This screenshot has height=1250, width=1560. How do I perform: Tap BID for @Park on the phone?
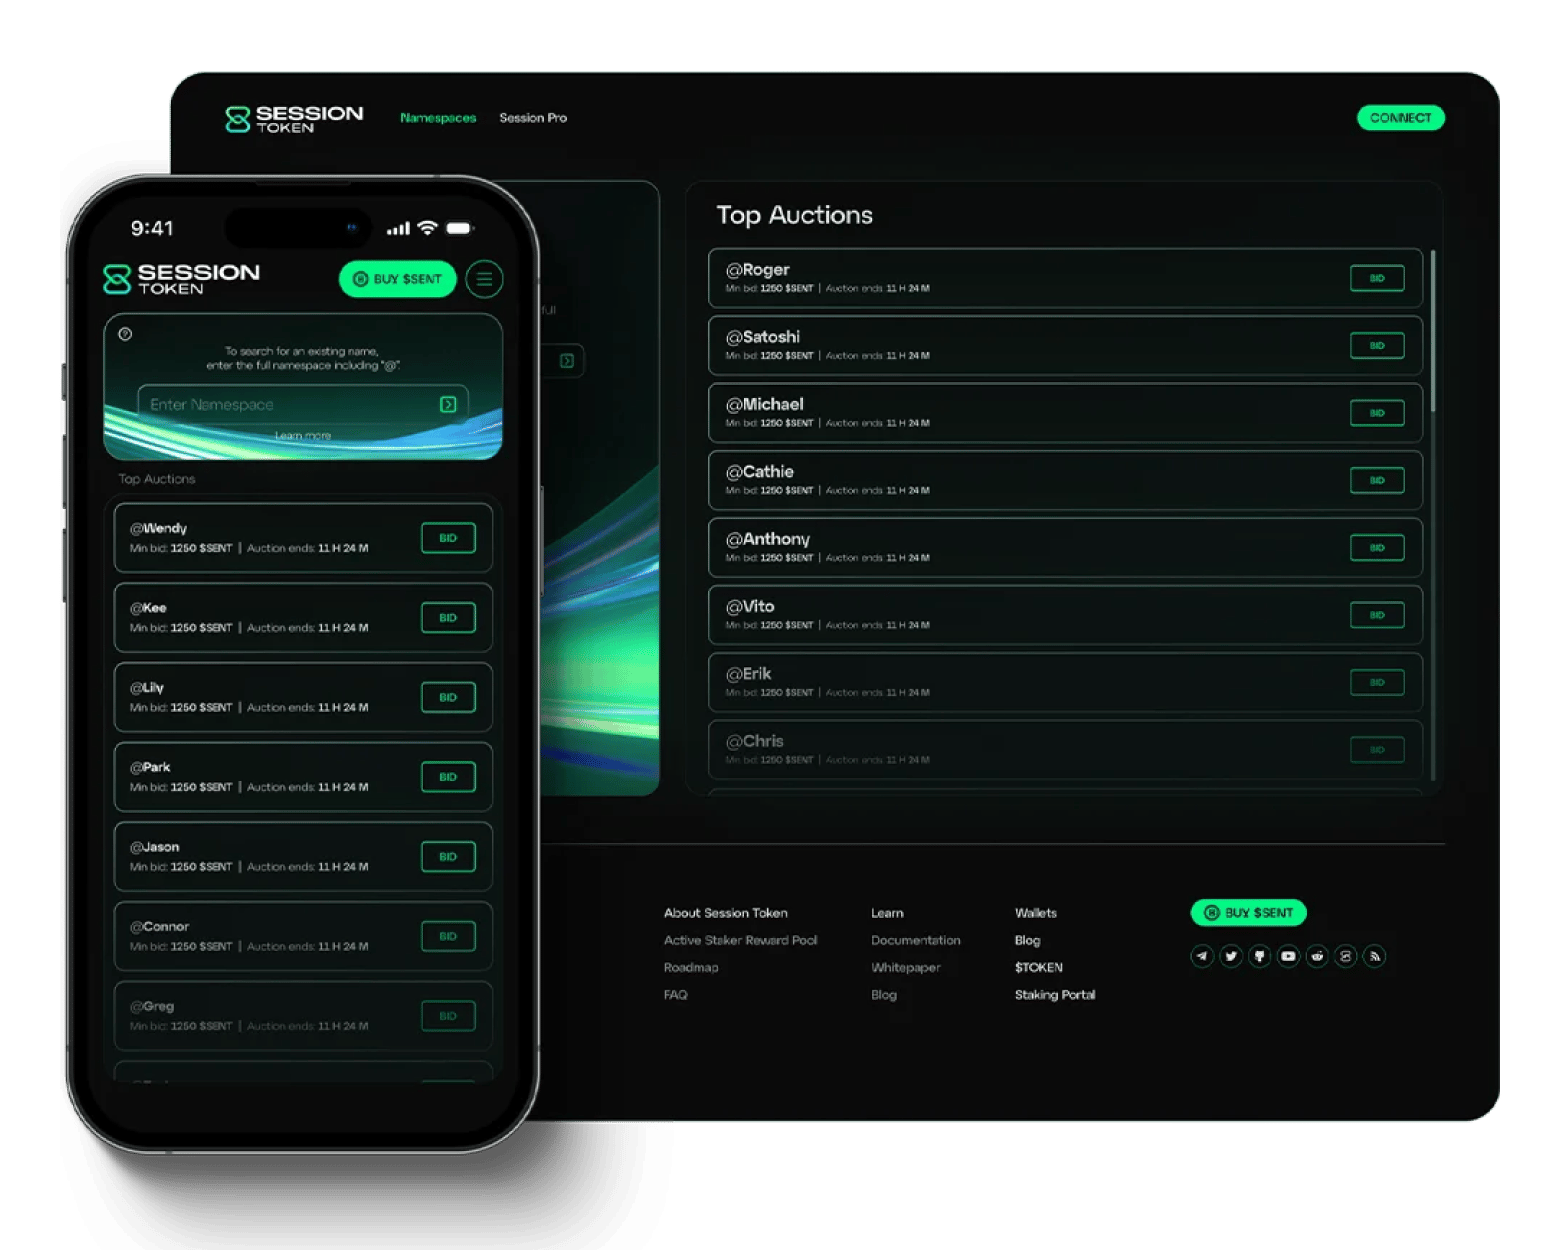pos(448,777)
